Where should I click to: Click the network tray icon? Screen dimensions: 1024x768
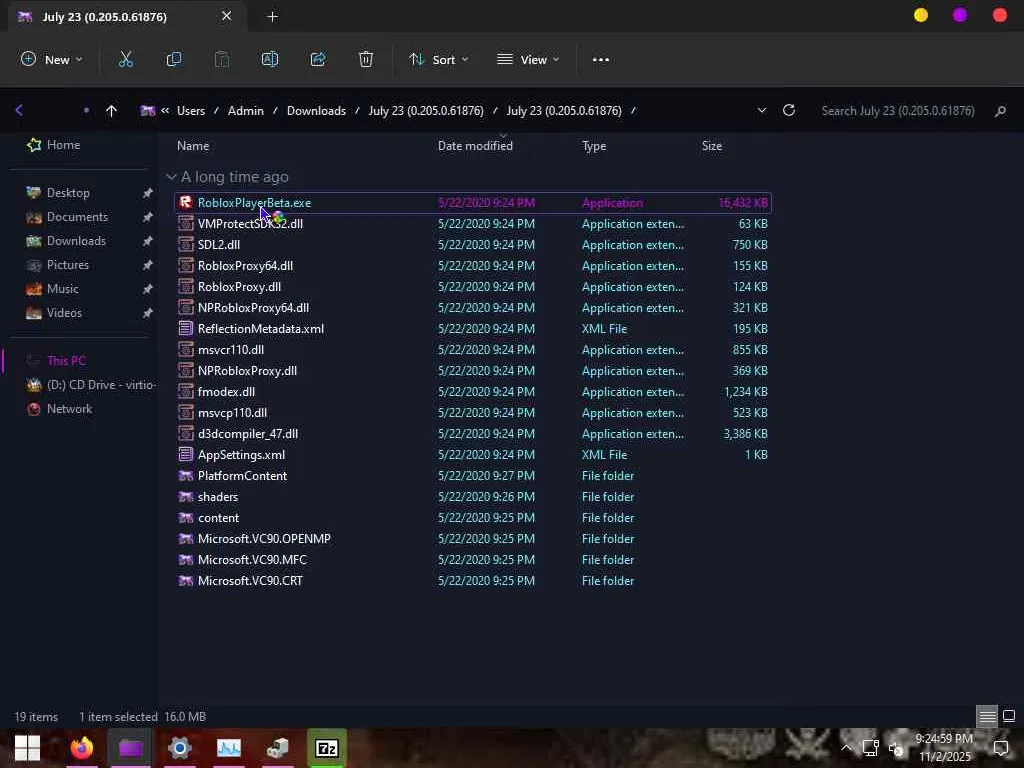click(871, 748)
